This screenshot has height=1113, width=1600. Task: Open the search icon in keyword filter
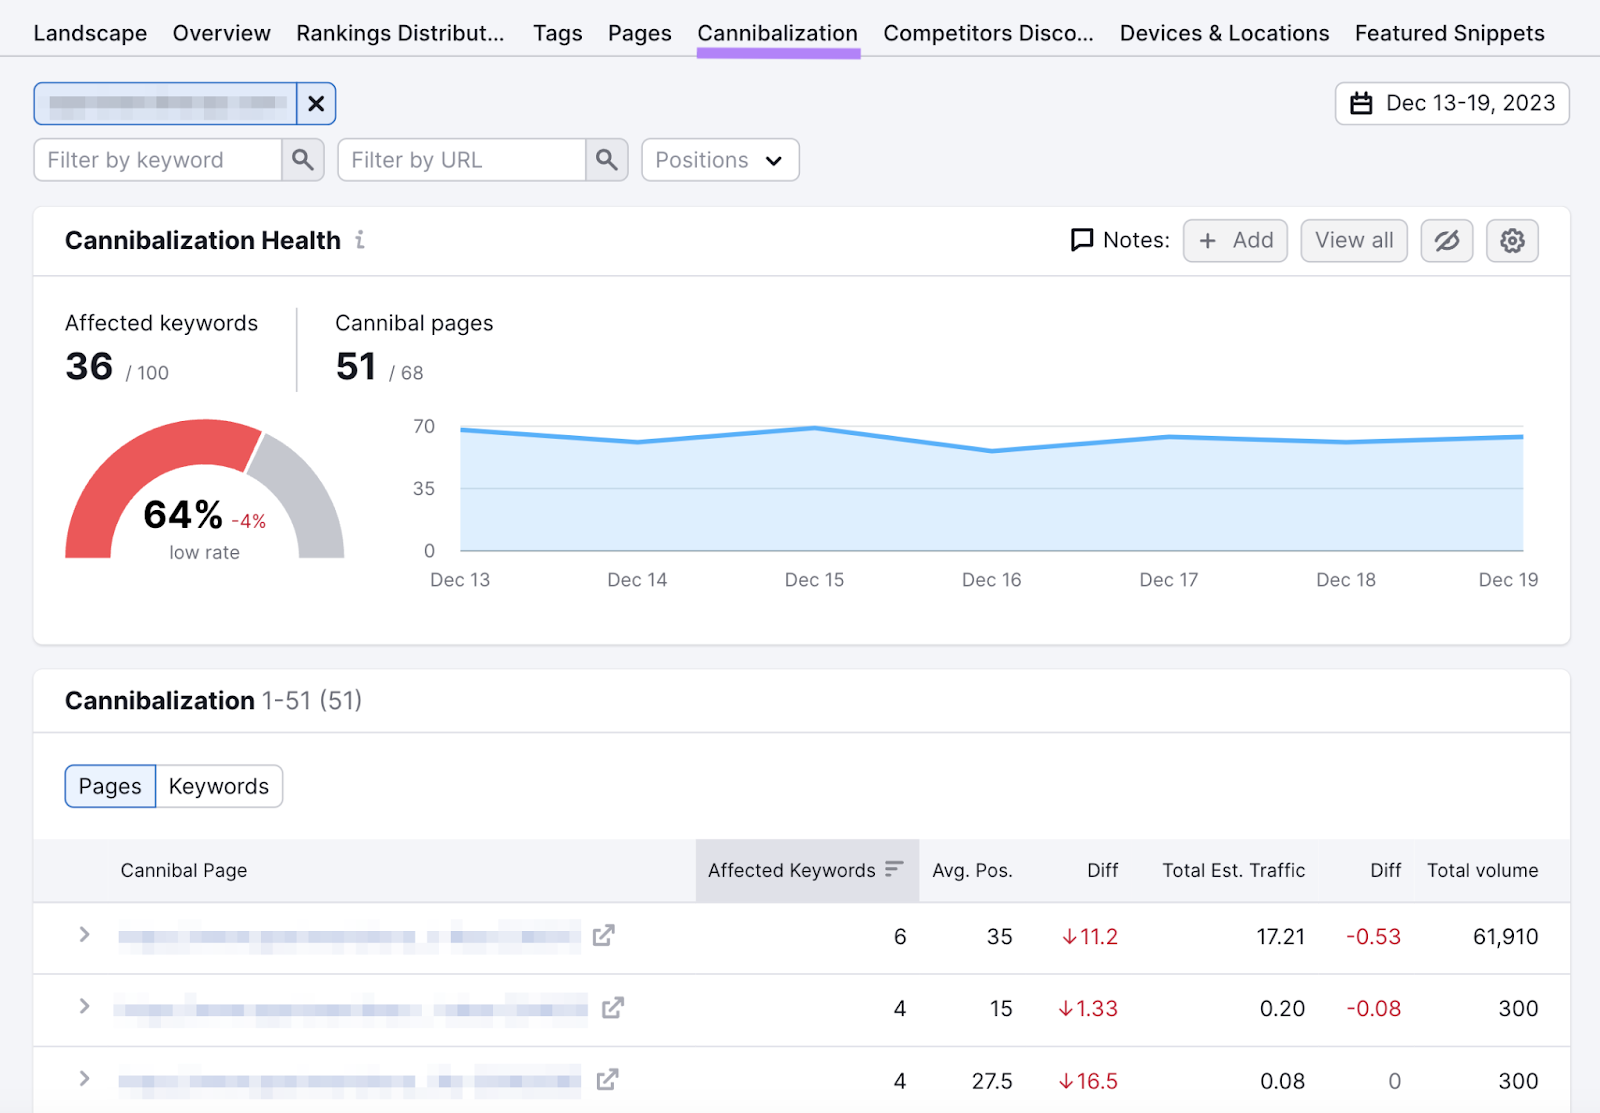(303, 159)
